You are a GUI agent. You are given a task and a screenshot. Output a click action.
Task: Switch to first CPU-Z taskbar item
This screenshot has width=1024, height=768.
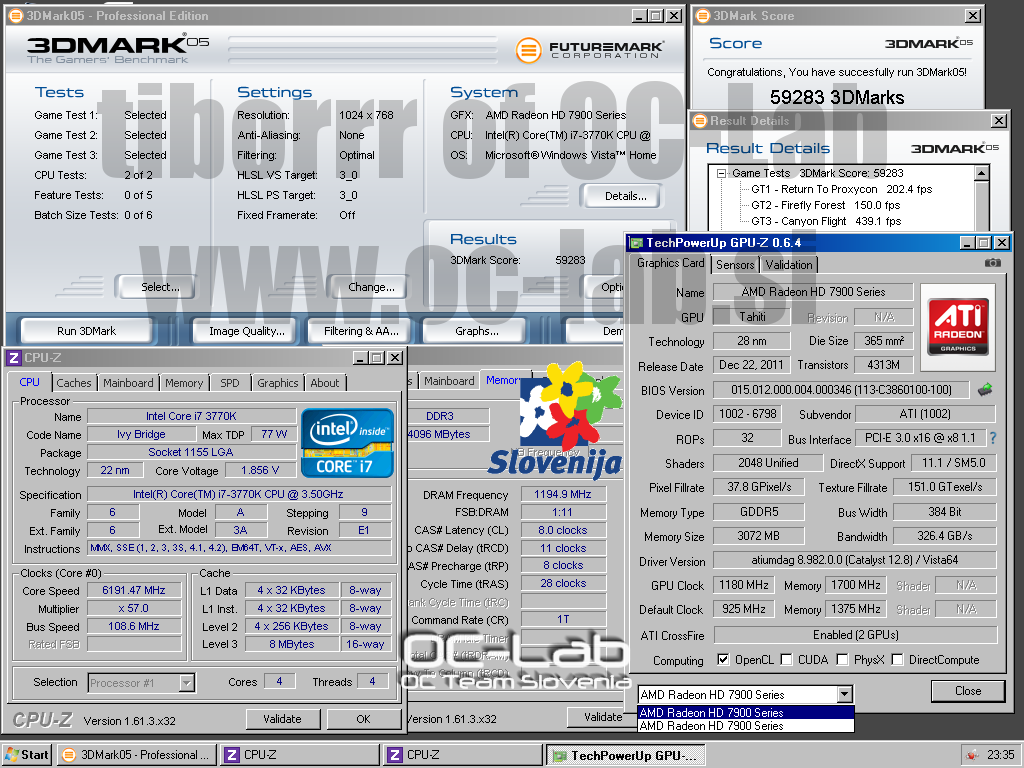tap(299, 755)
